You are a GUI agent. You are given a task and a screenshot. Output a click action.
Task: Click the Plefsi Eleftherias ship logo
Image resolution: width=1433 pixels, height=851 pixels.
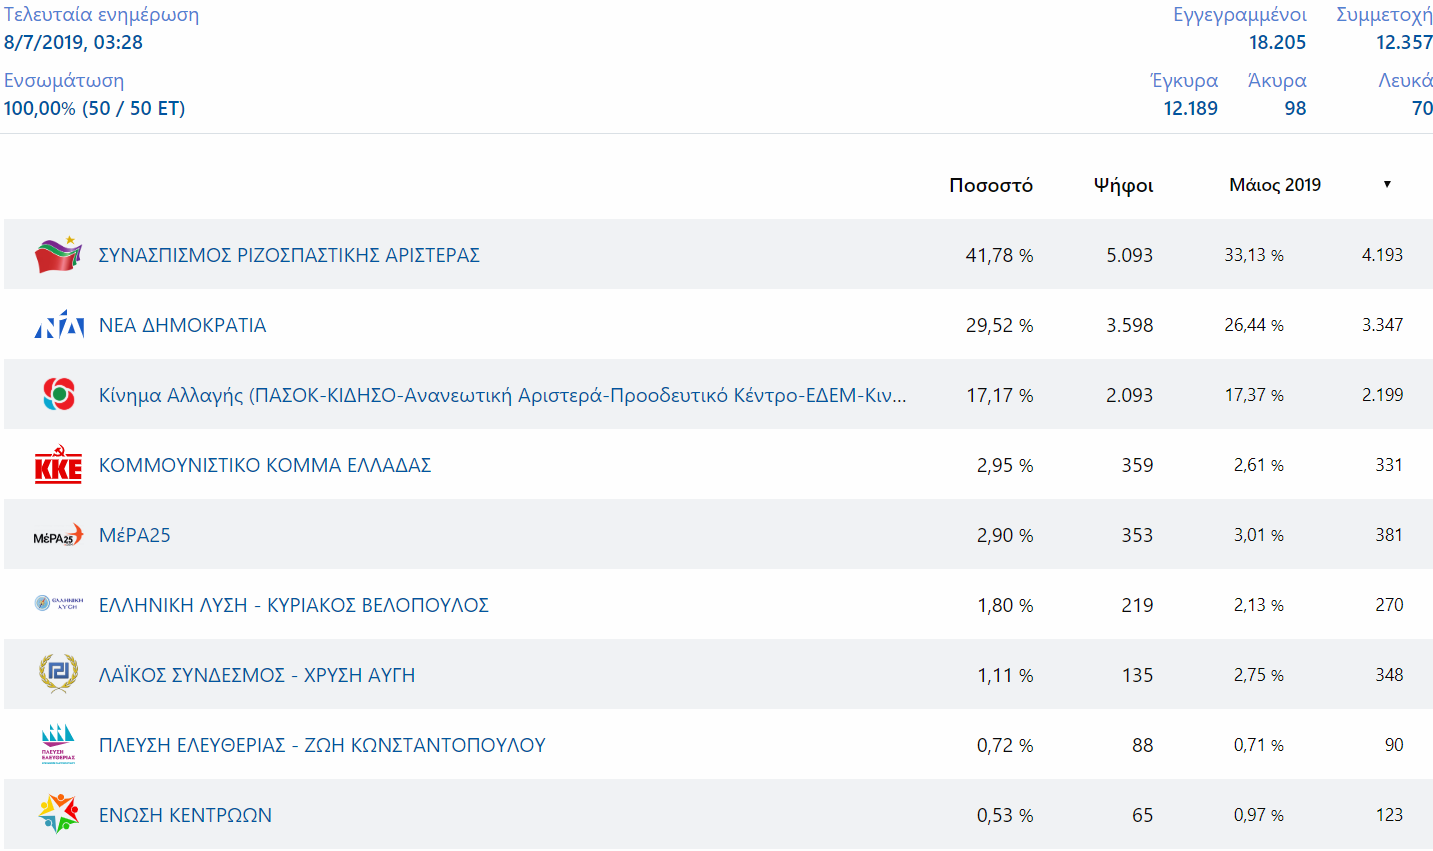58,745
